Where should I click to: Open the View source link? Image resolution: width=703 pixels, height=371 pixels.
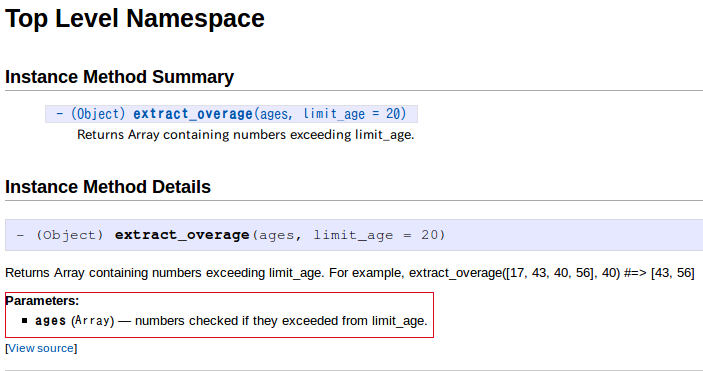coord(41,348)
